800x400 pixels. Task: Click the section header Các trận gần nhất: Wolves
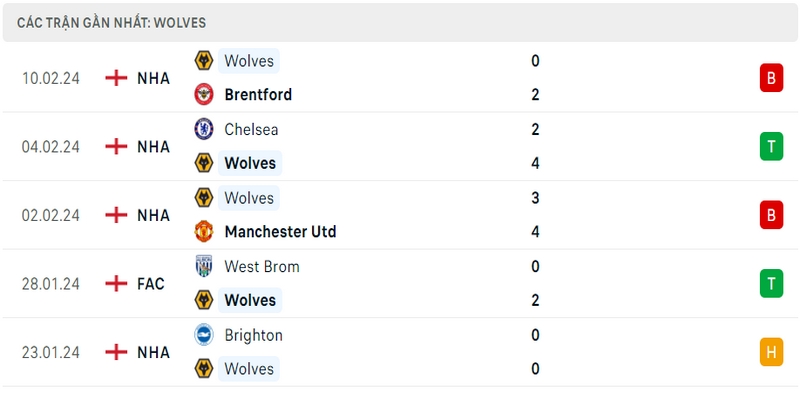[x=111, y=23]
